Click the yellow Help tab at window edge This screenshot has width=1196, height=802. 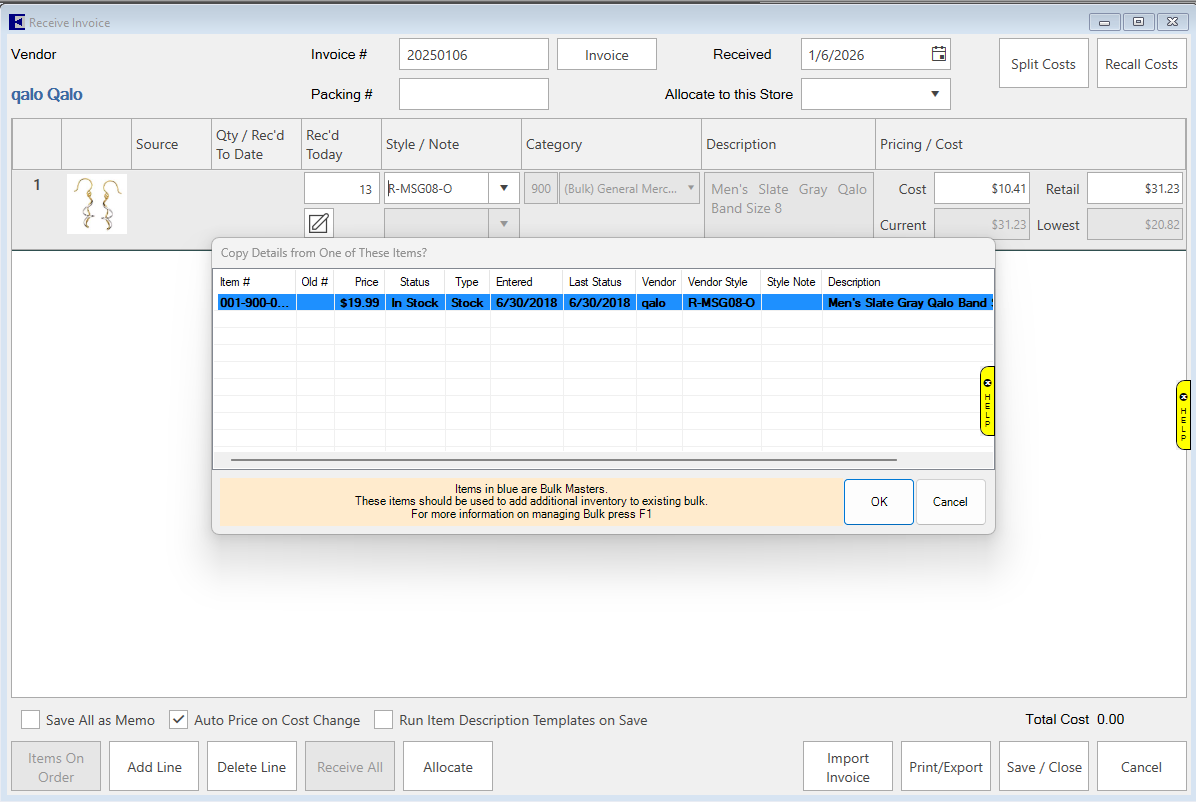pos(1184,413)
